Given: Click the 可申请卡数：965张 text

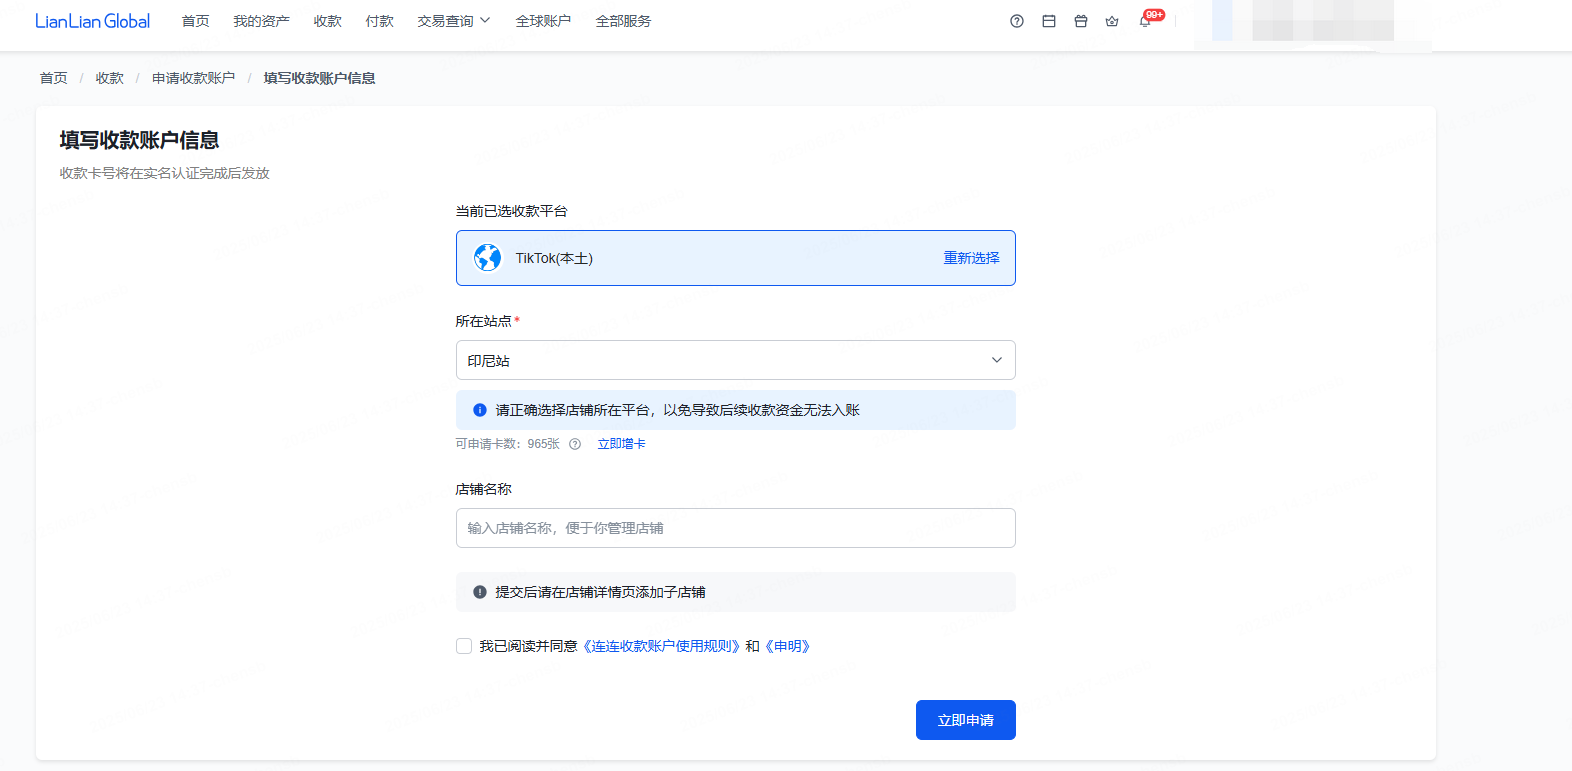Looking at the screenshot, I should tap(508, 444).
